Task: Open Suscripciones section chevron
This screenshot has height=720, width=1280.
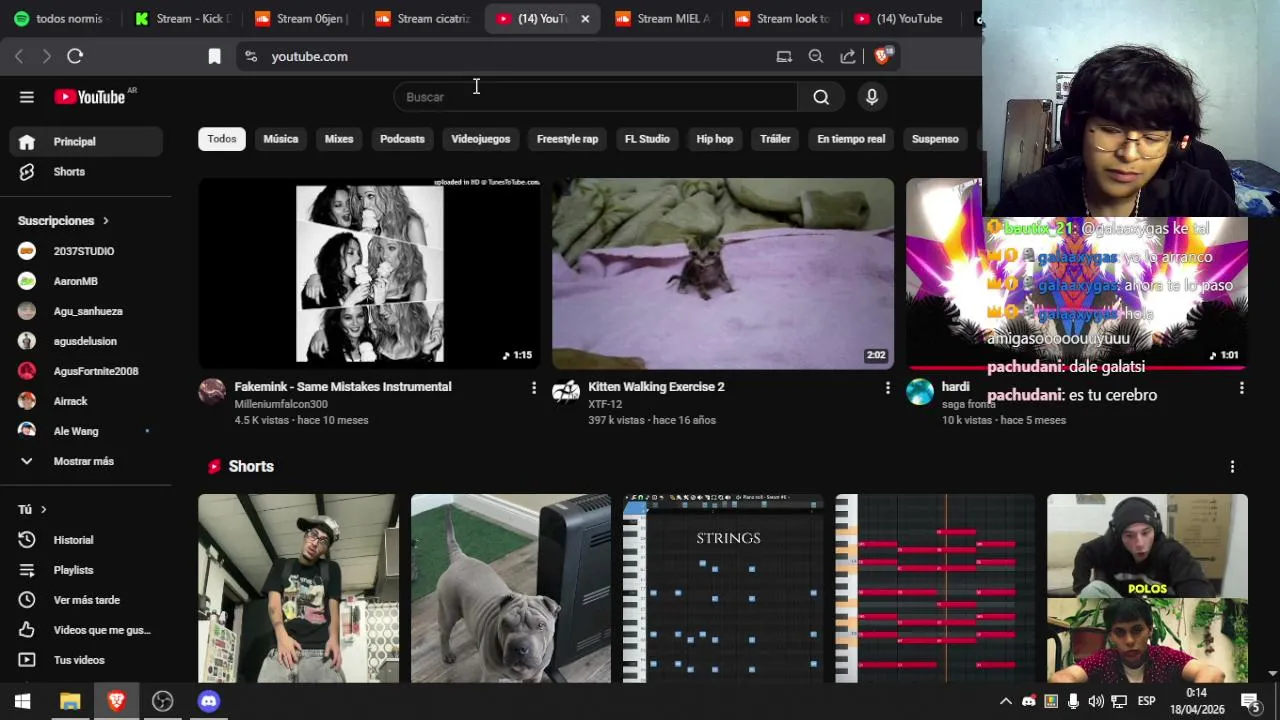Action: point(105,221)
